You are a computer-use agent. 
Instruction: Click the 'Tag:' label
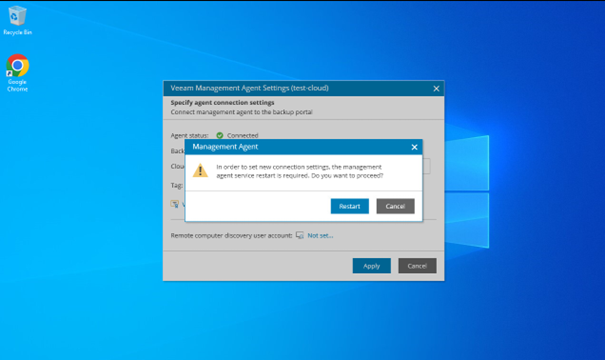point(177,185)
